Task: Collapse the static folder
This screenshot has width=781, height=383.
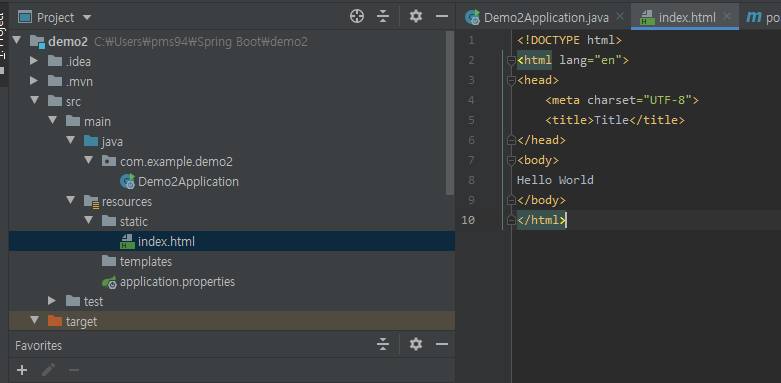Action: [89, 220]
